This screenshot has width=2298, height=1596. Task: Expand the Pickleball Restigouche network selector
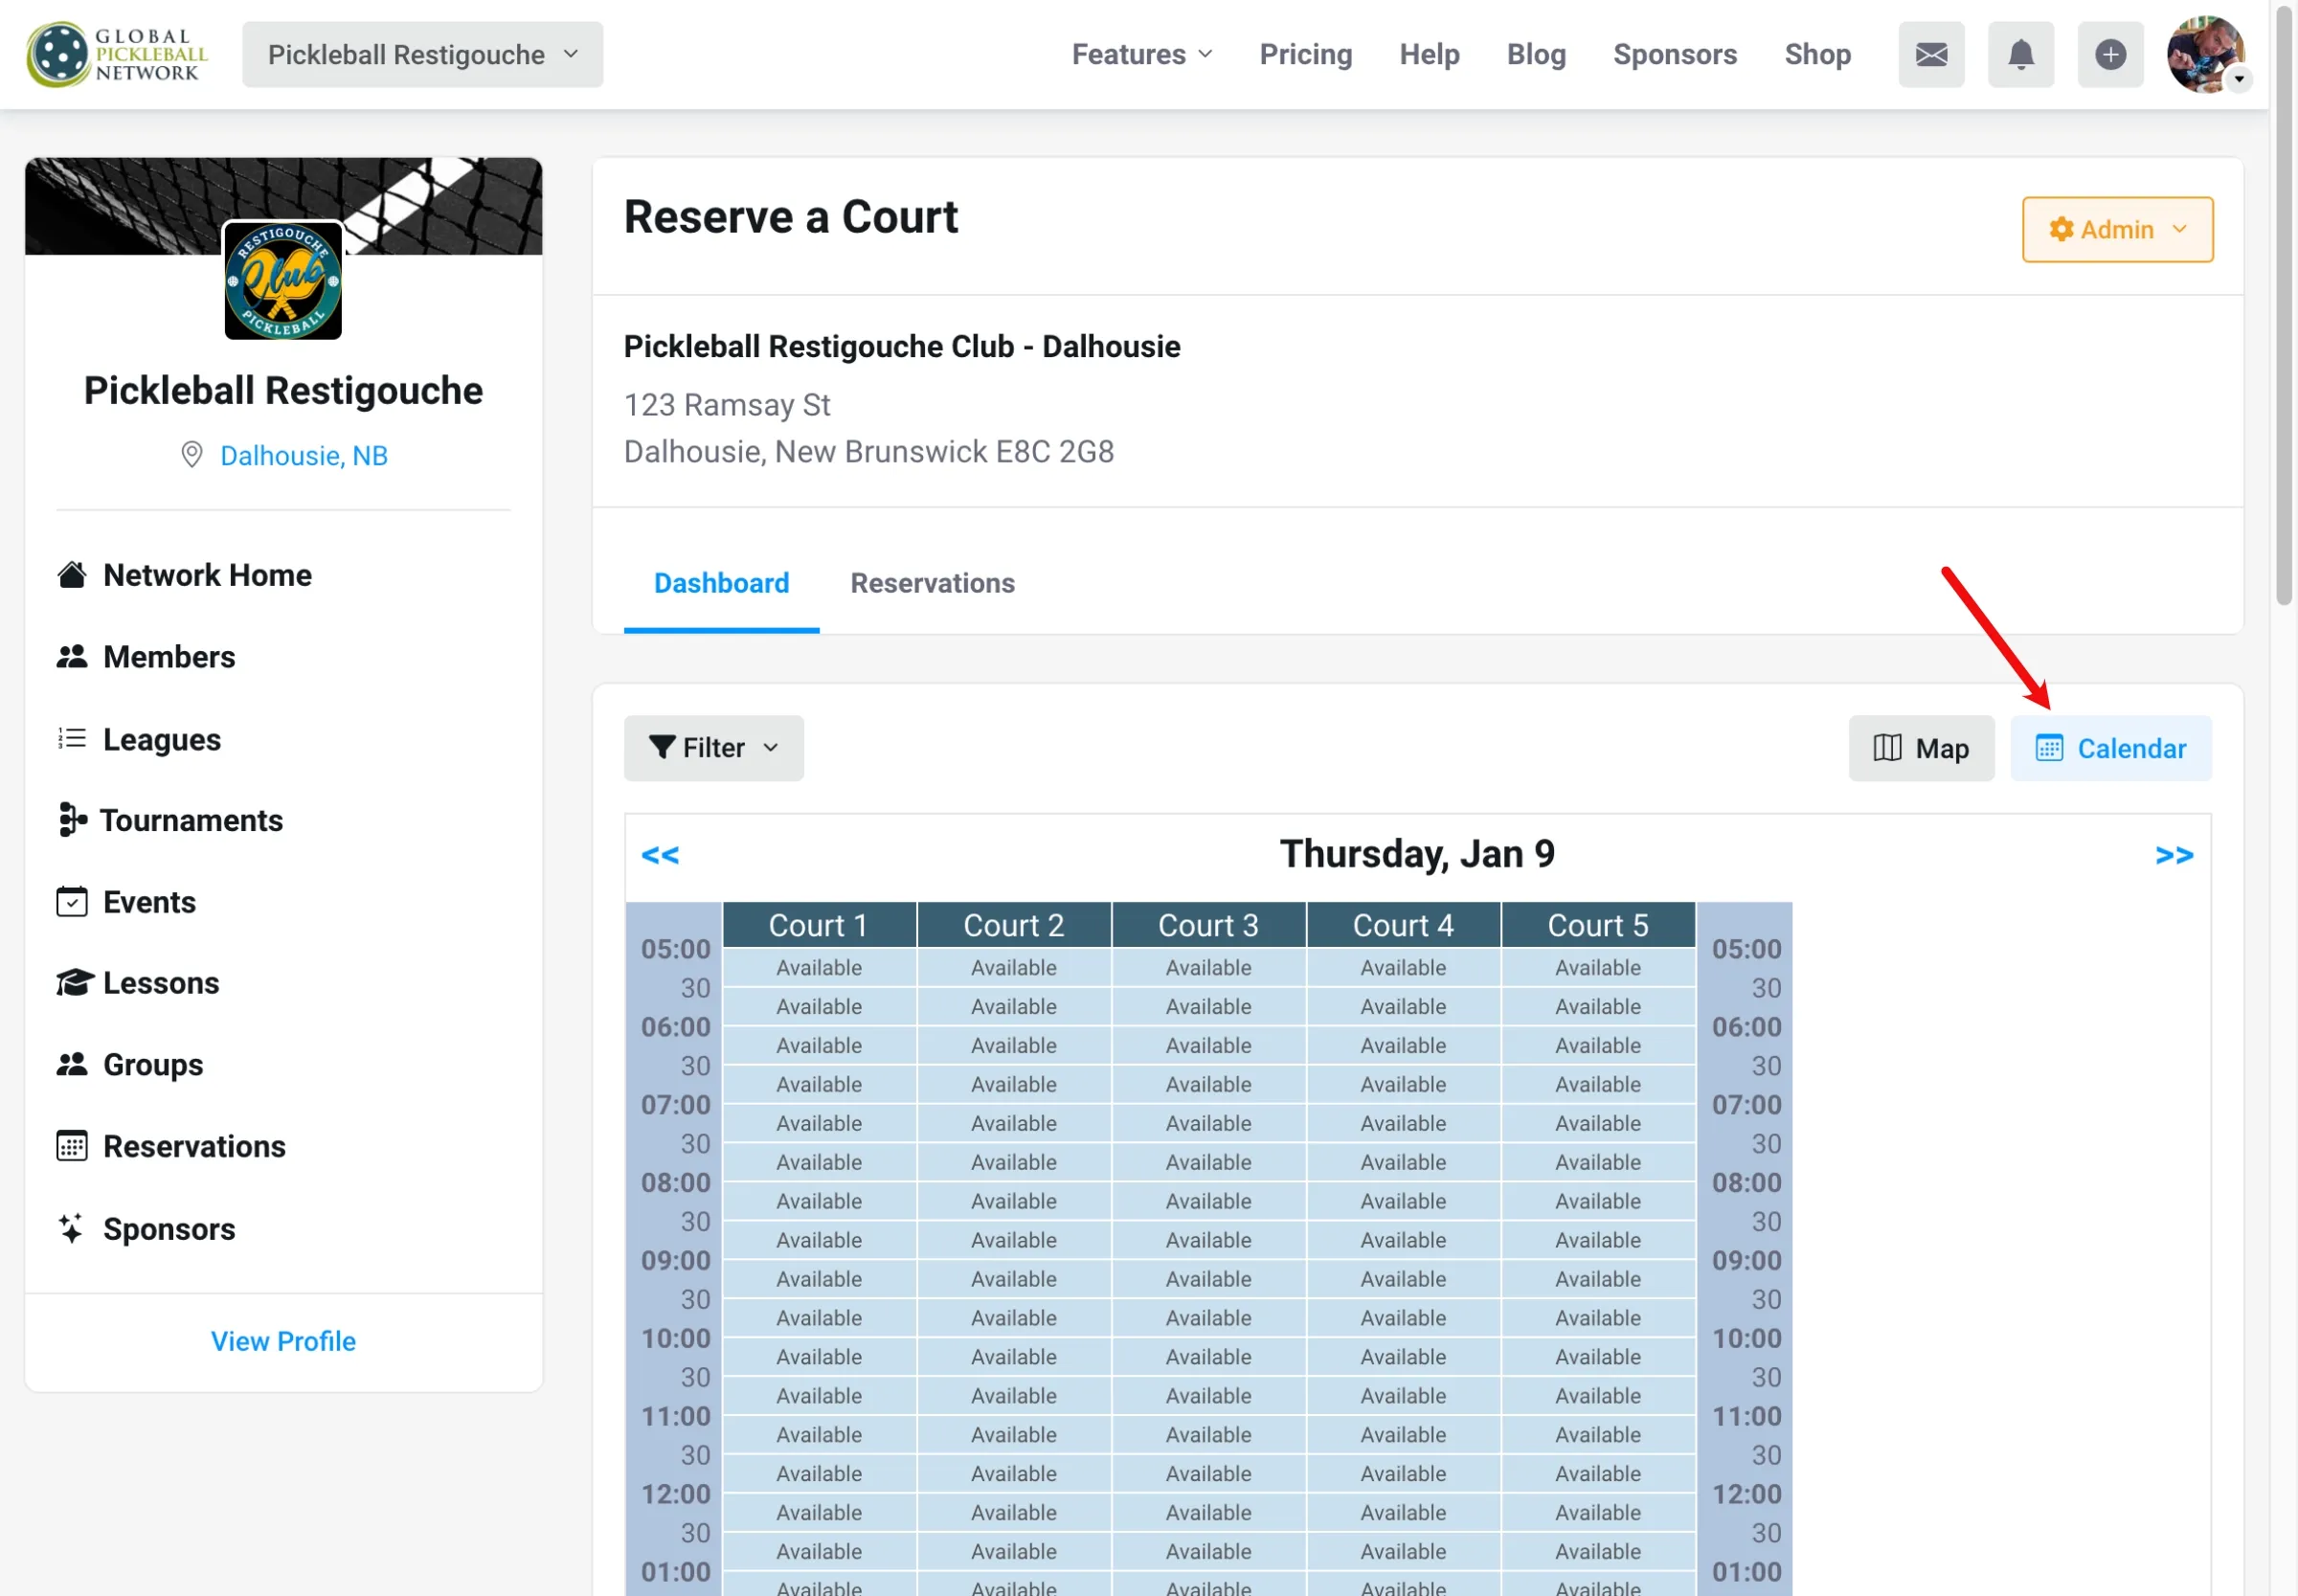click(422, 54)
